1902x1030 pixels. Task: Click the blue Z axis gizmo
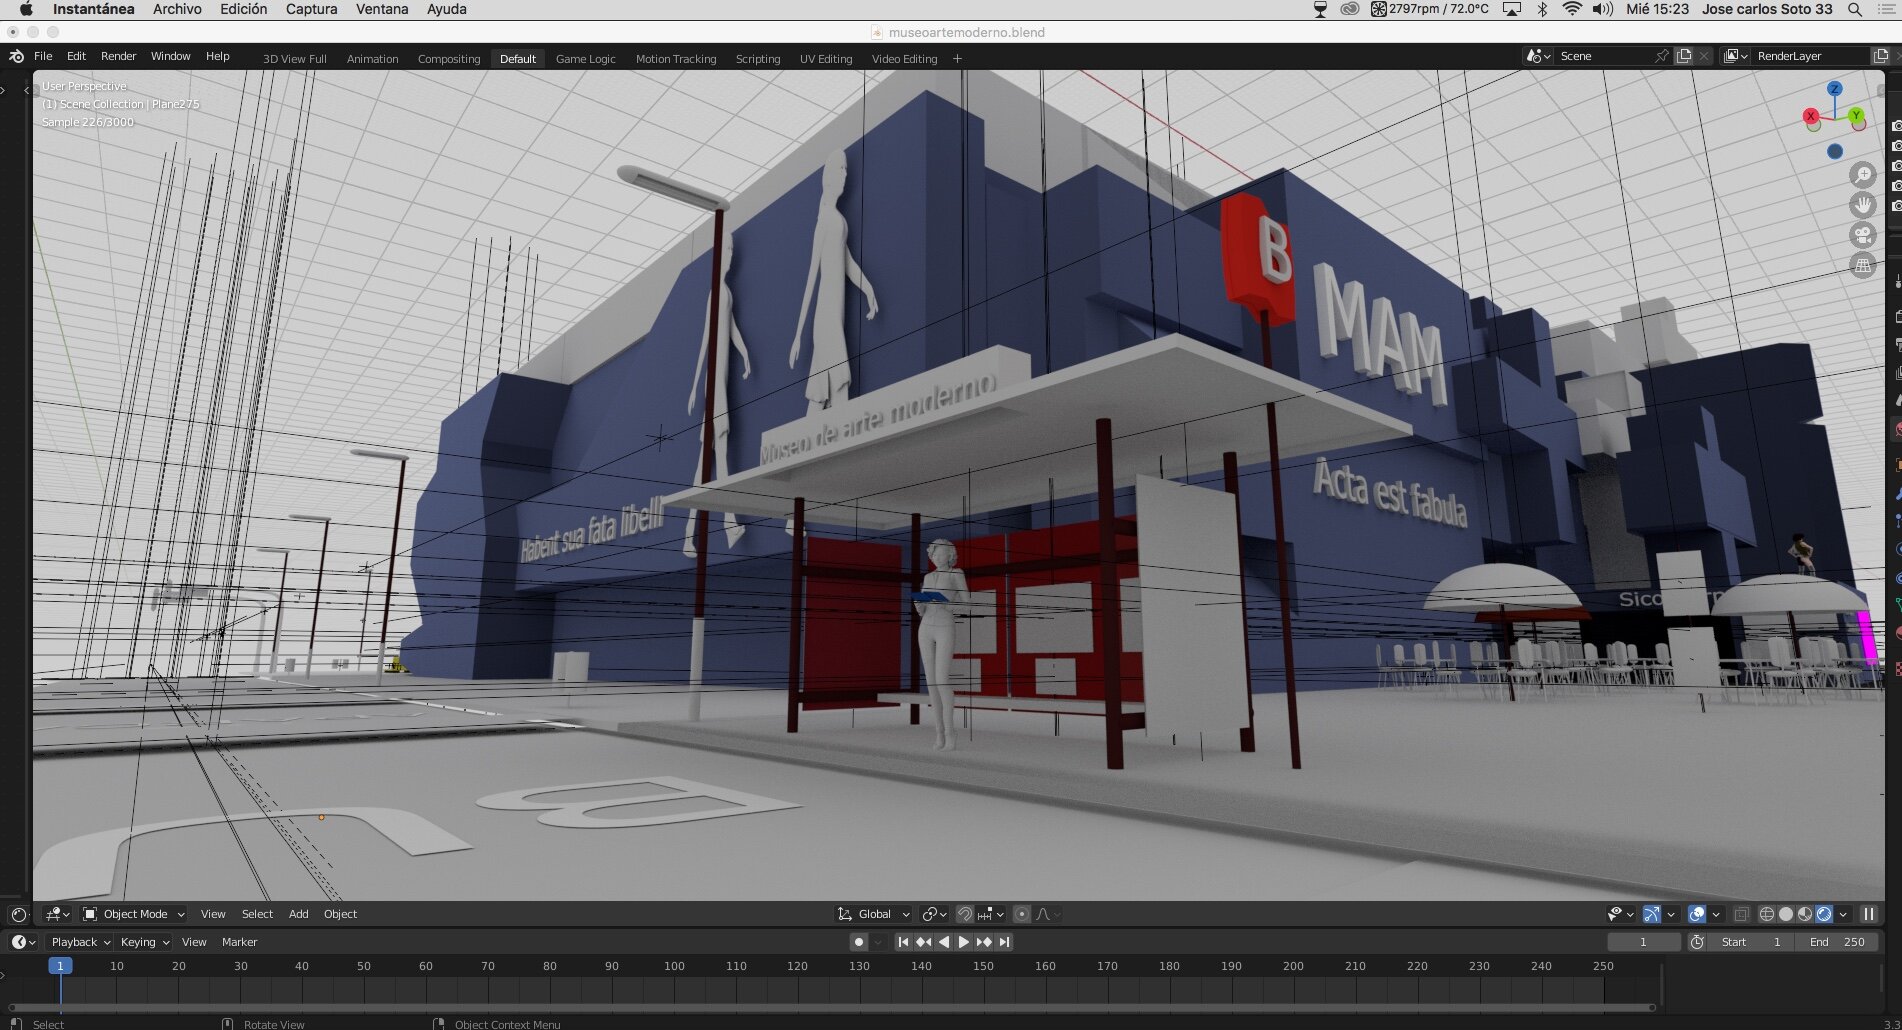(1834, 89)
